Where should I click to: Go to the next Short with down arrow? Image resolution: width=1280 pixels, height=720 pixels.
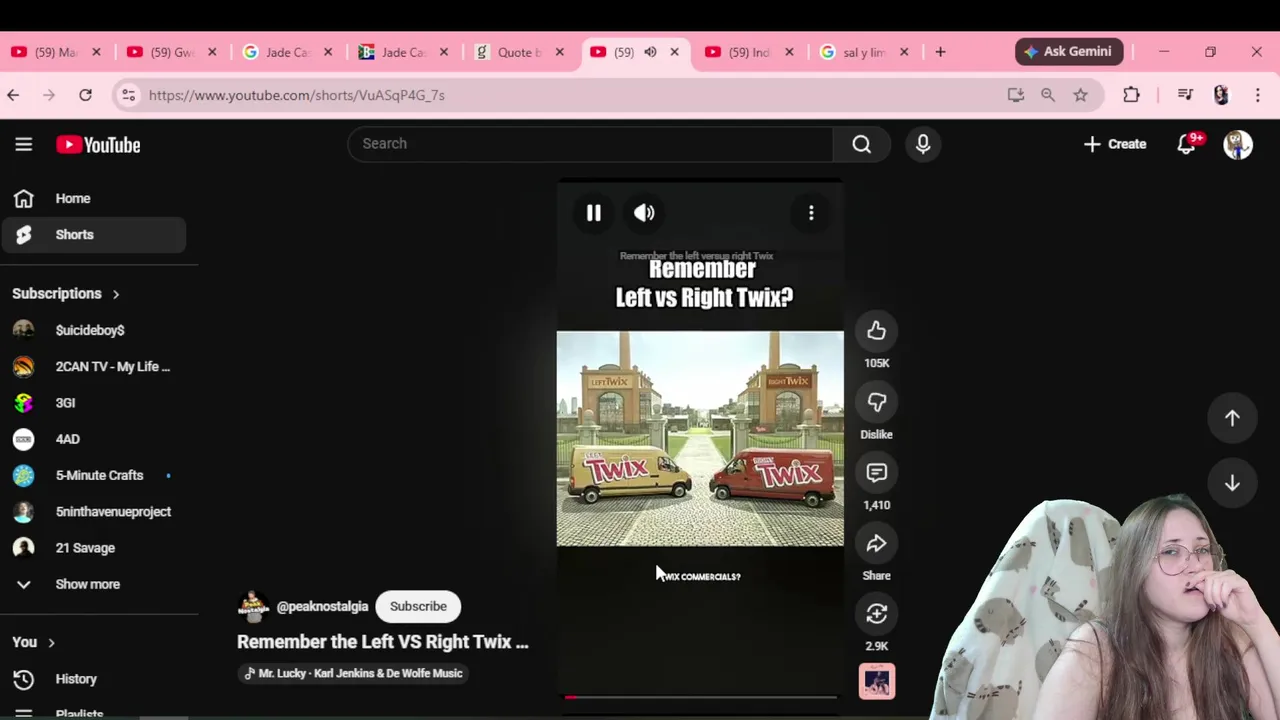click(1232, 483)
